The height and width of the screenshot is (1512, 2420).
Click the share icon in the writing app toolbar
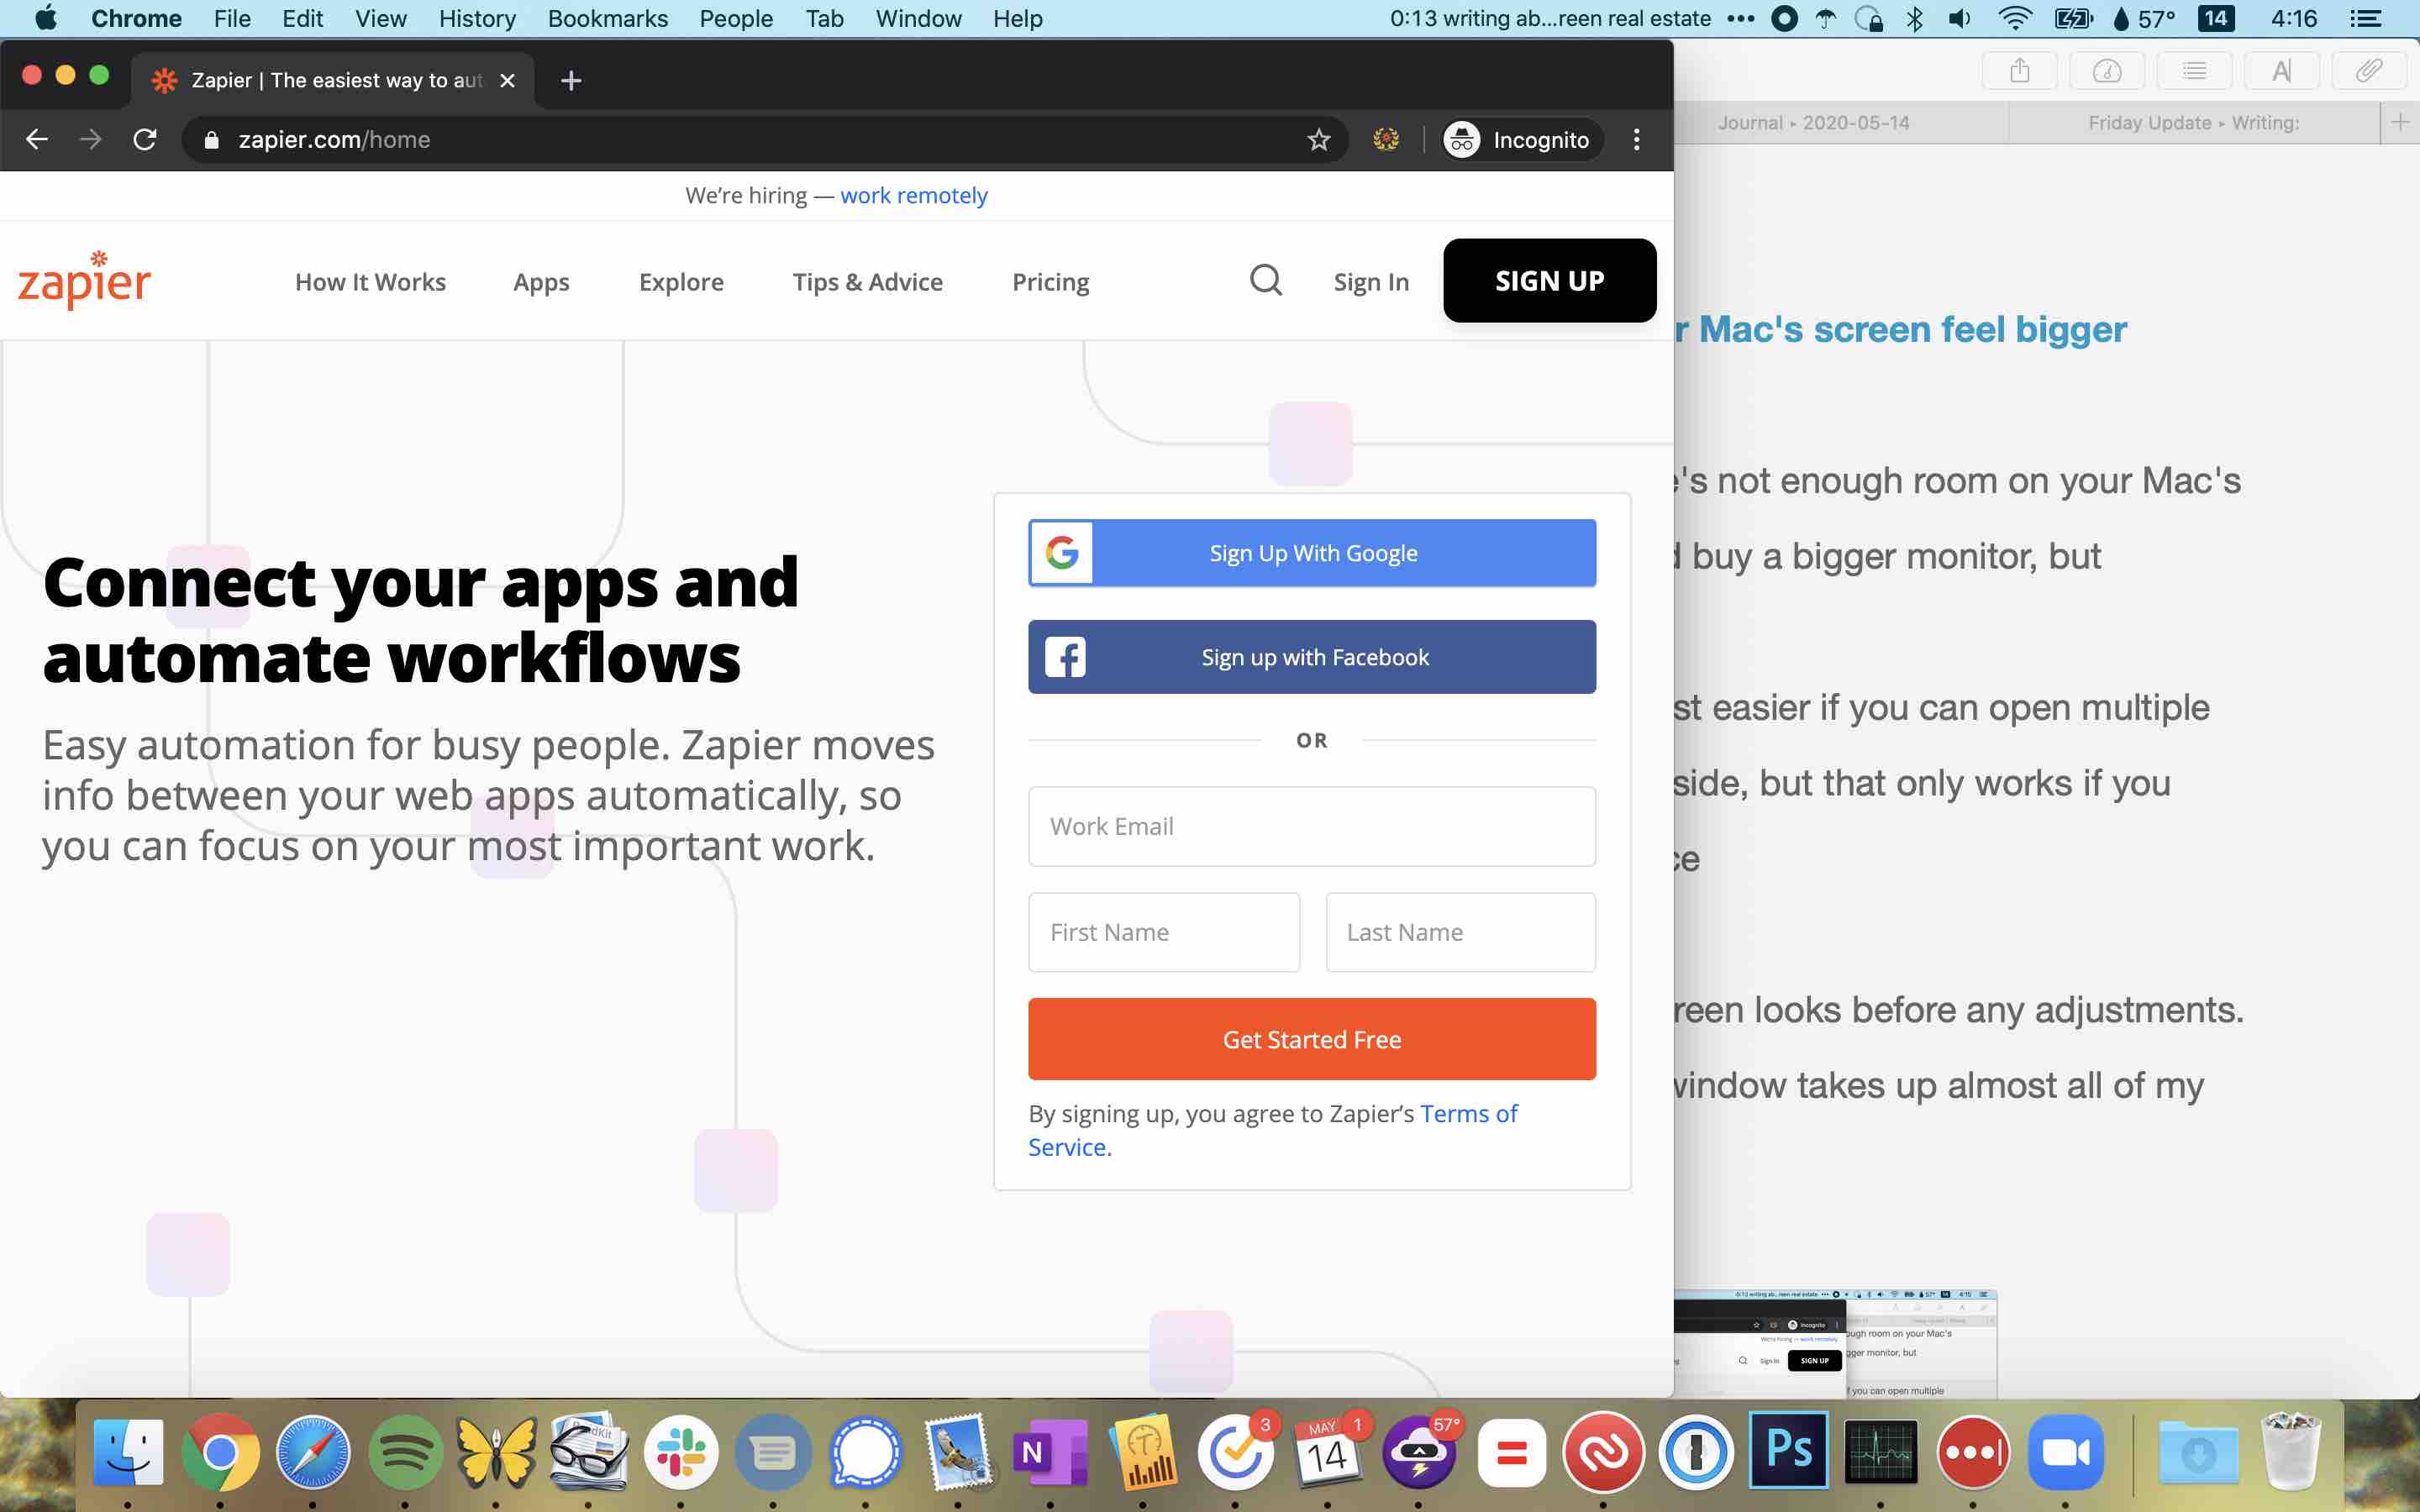(x=2019, y=71)
